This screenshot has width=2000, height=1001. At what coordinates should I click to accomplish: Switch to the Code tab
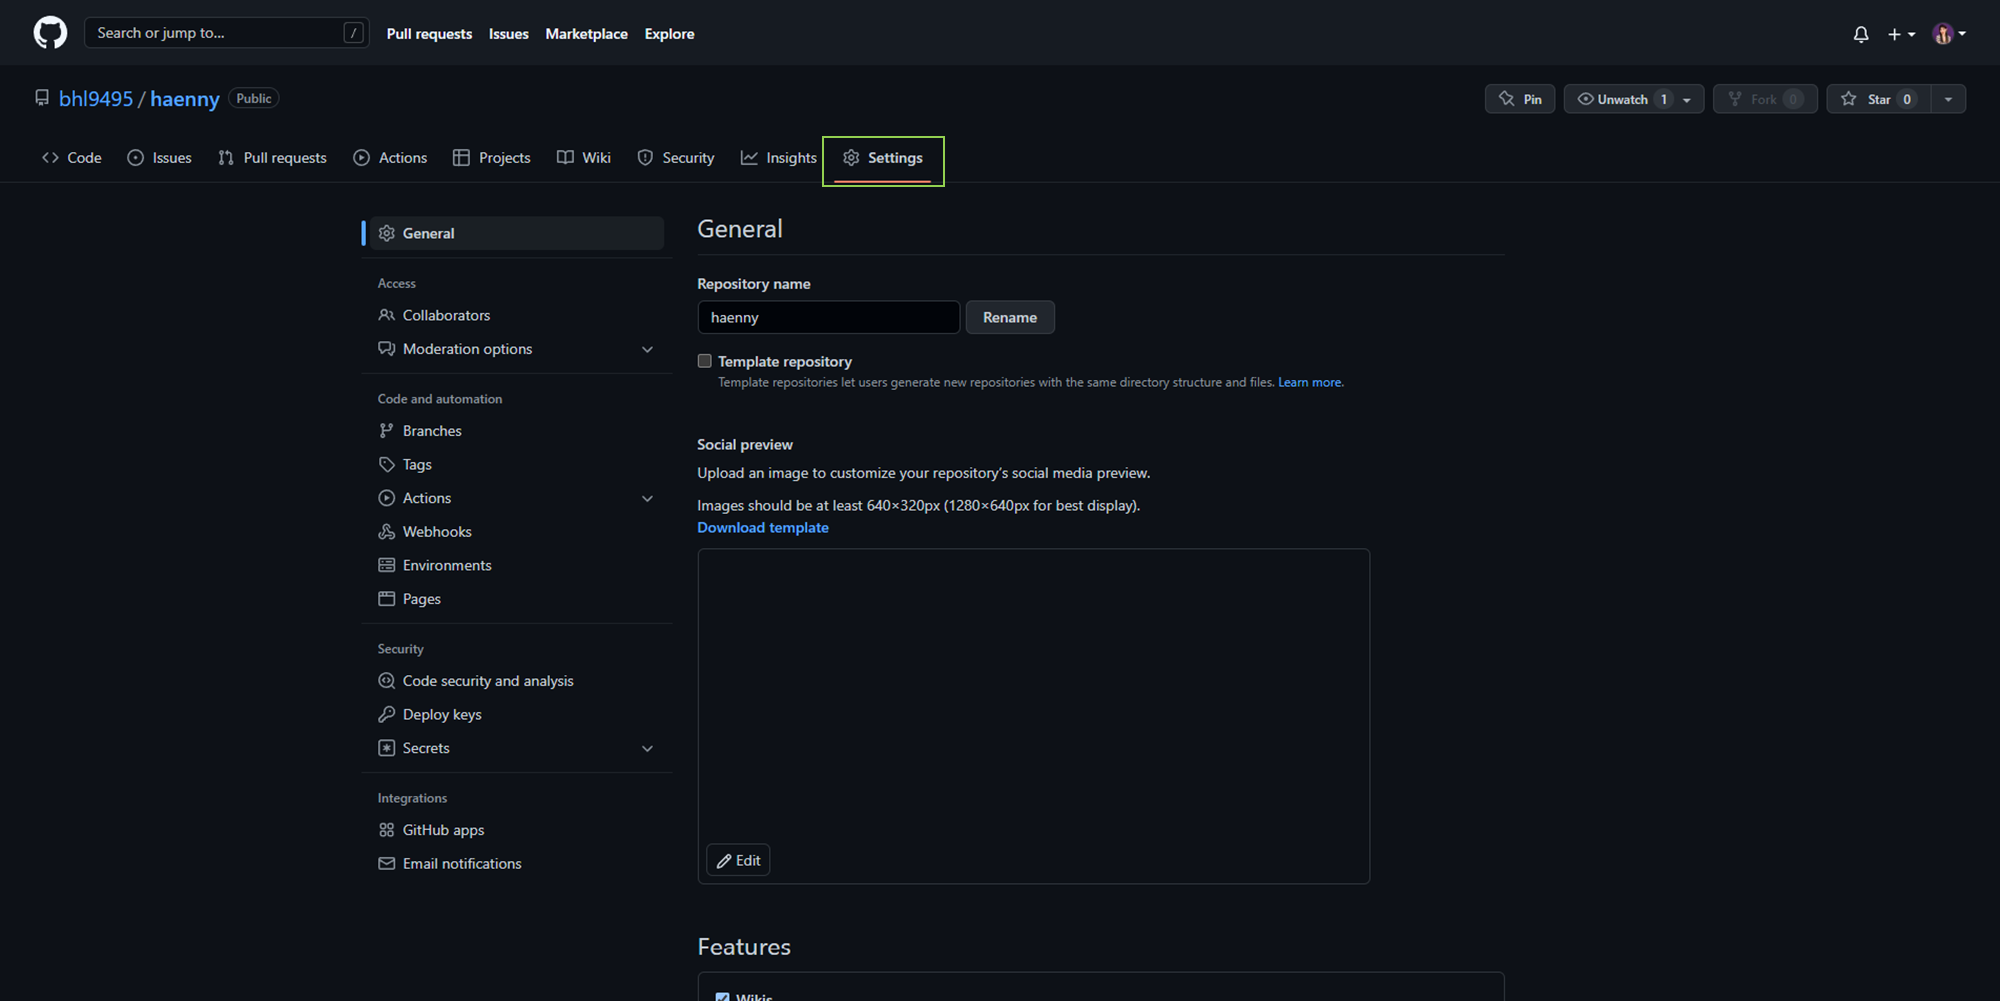click(x=72, y=158)
